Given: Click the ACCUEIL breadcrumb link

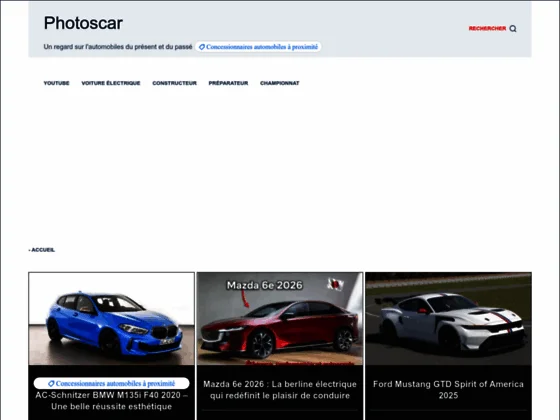Looking at the screenshot, I should tap(43, 250).
